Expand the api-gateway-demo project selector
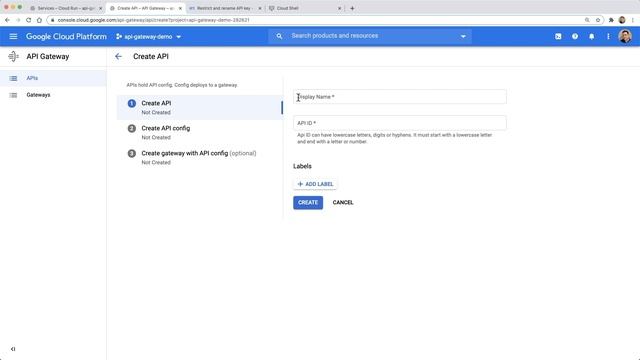This screenshot has width=640, height=360. [149, 36]
